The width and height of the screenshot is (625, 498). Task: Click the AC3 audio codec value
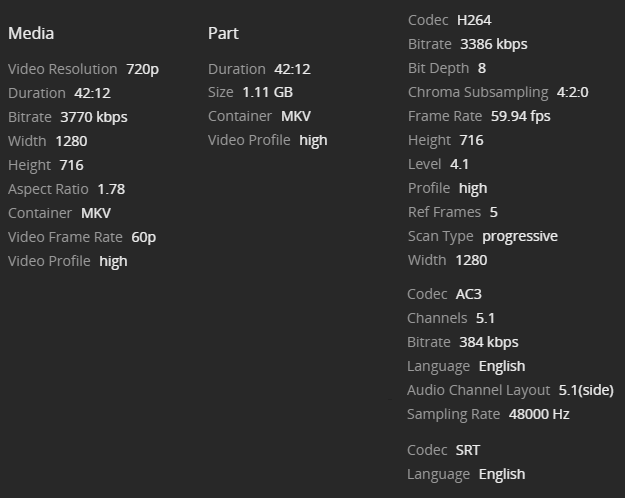click(x=468, y=294)
